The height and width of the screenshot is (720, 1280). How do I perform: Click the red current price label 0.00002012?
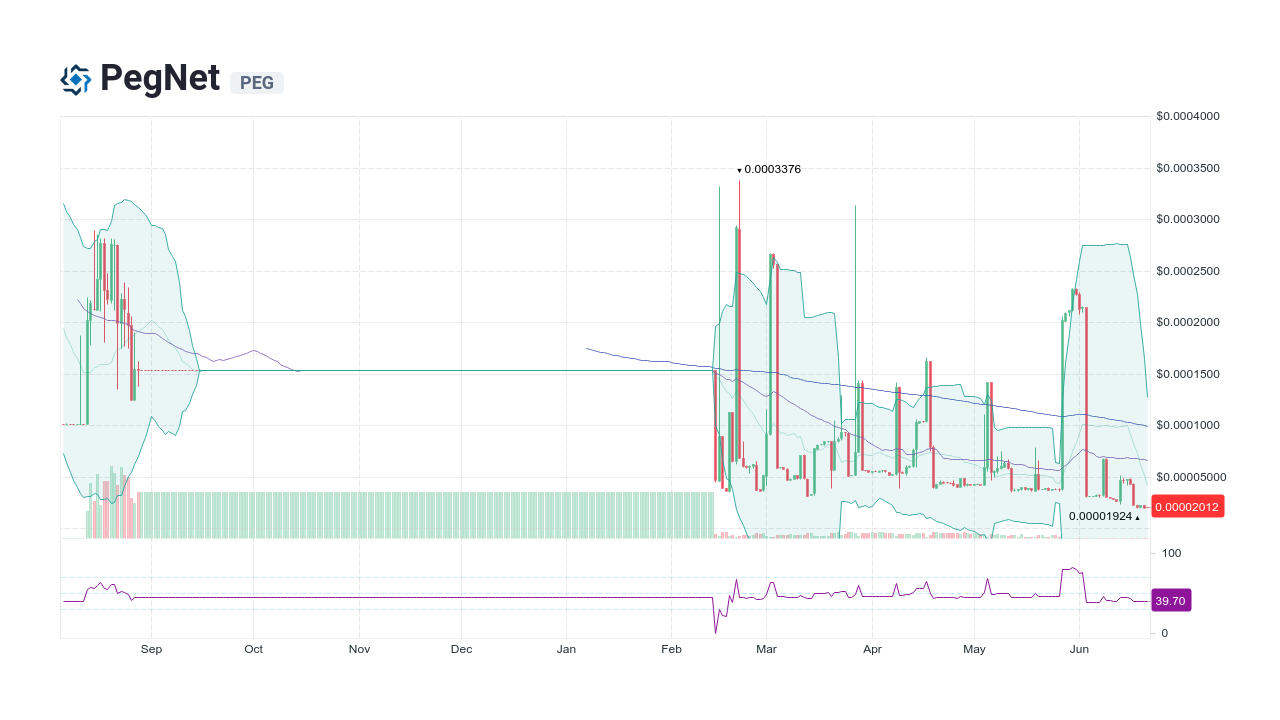pos(1187,506)
